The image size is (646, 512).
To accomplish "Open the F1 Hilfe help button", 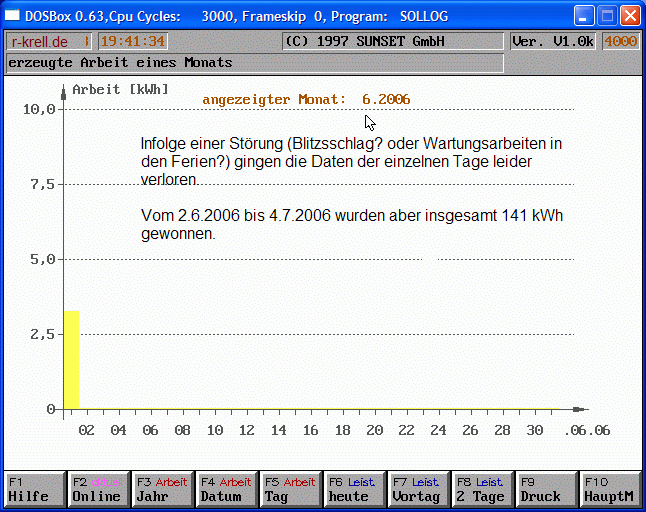I will pos(35,489).
